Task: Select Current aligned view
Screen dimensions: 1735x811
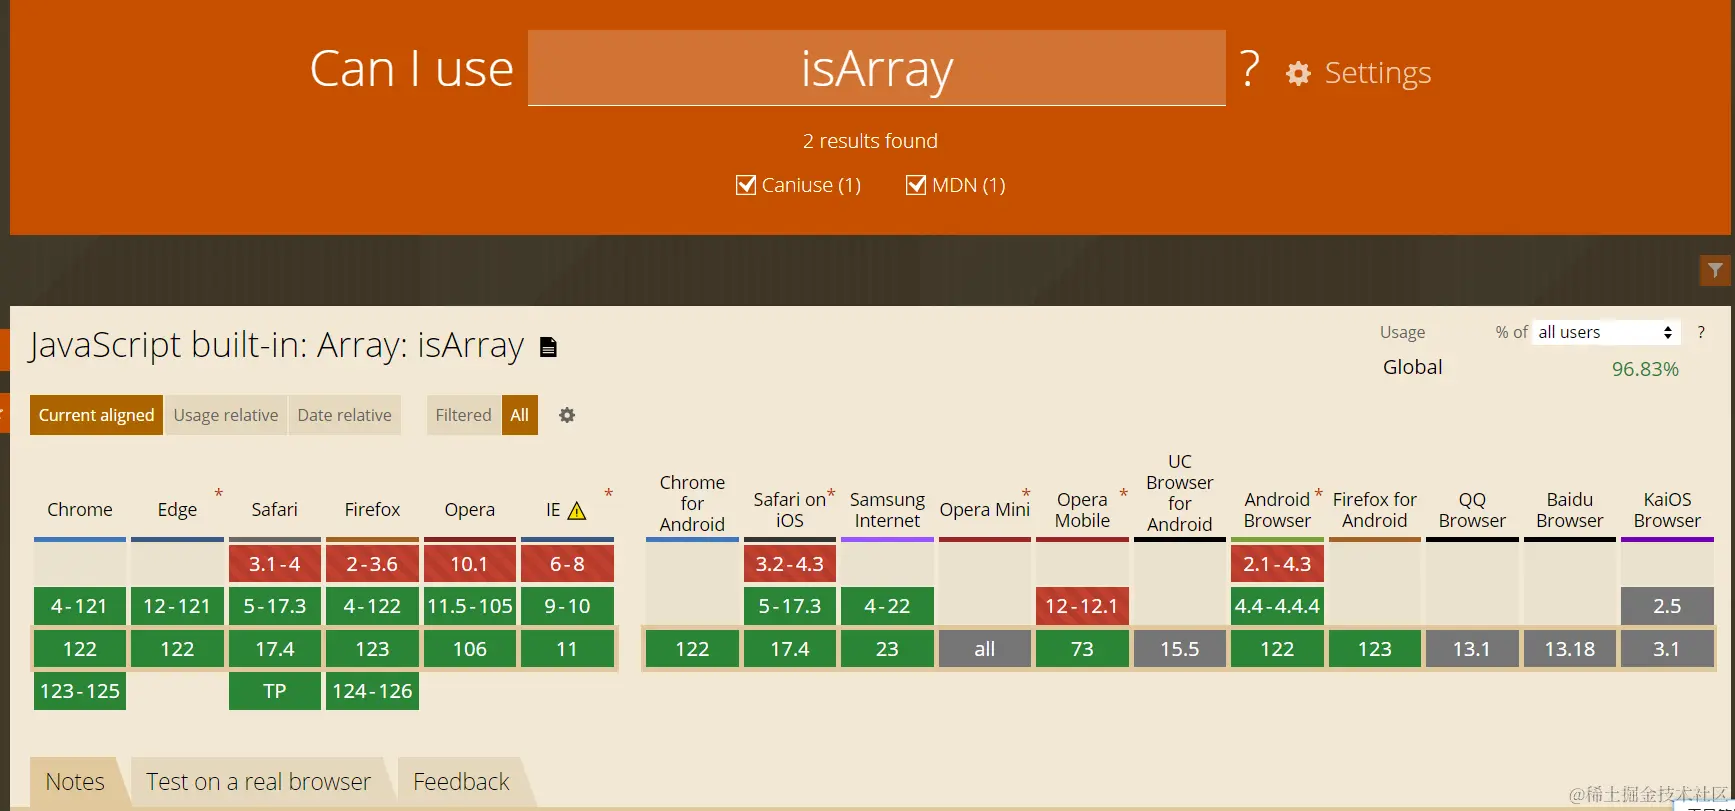Action: click(x=96, y=415)
